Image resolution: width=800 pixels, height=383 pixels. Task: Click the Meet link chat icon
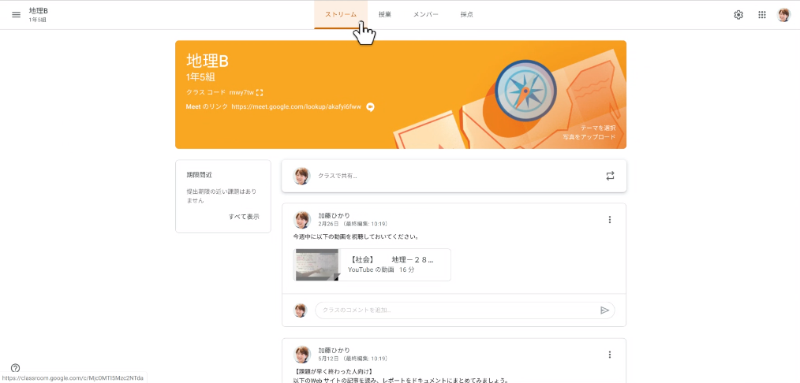(x=370, y=107)
